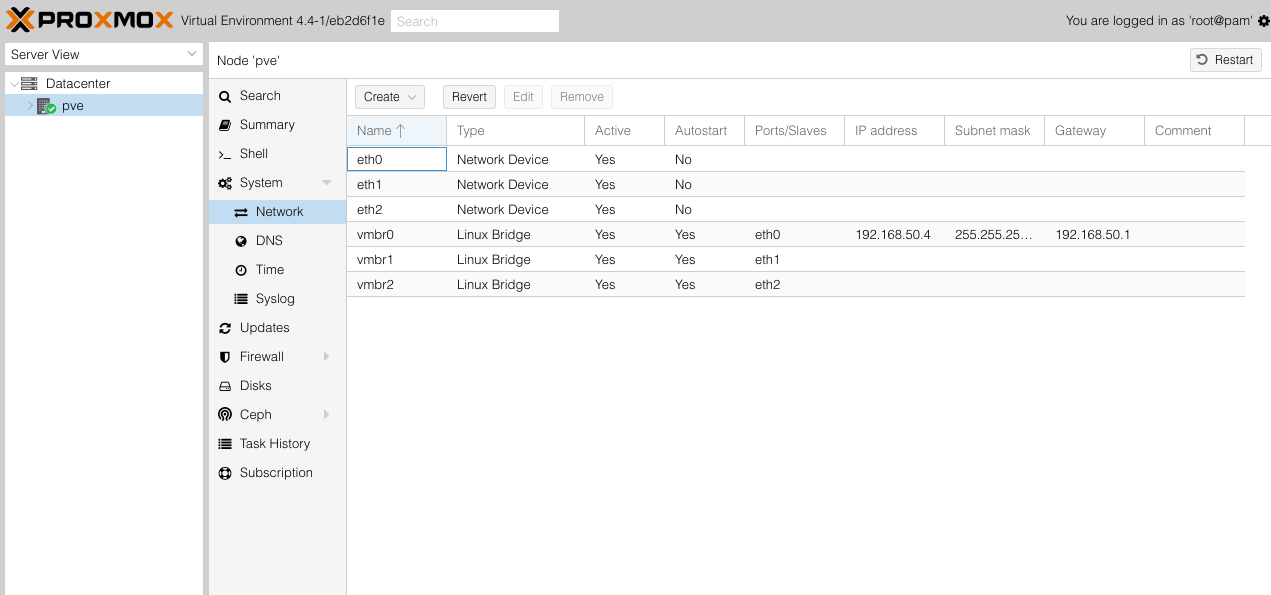1271x595 pixels.
Task: Click the Revert button
Action: coord(469,97)
